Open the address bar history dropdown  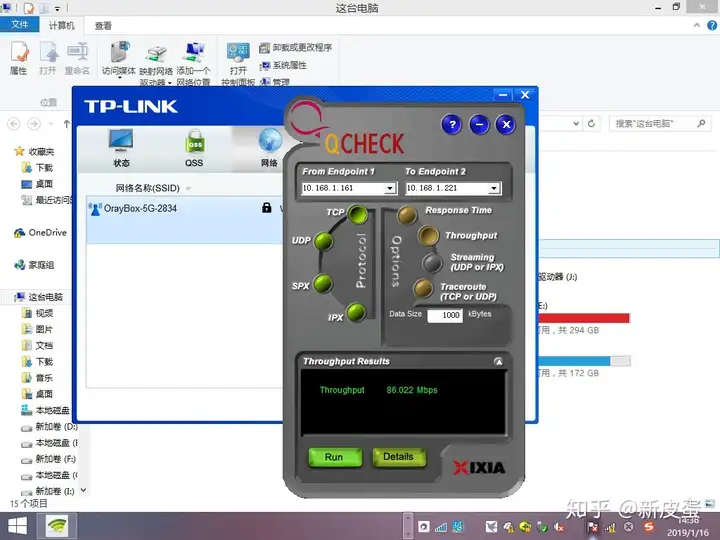click(x=576, y=124)
